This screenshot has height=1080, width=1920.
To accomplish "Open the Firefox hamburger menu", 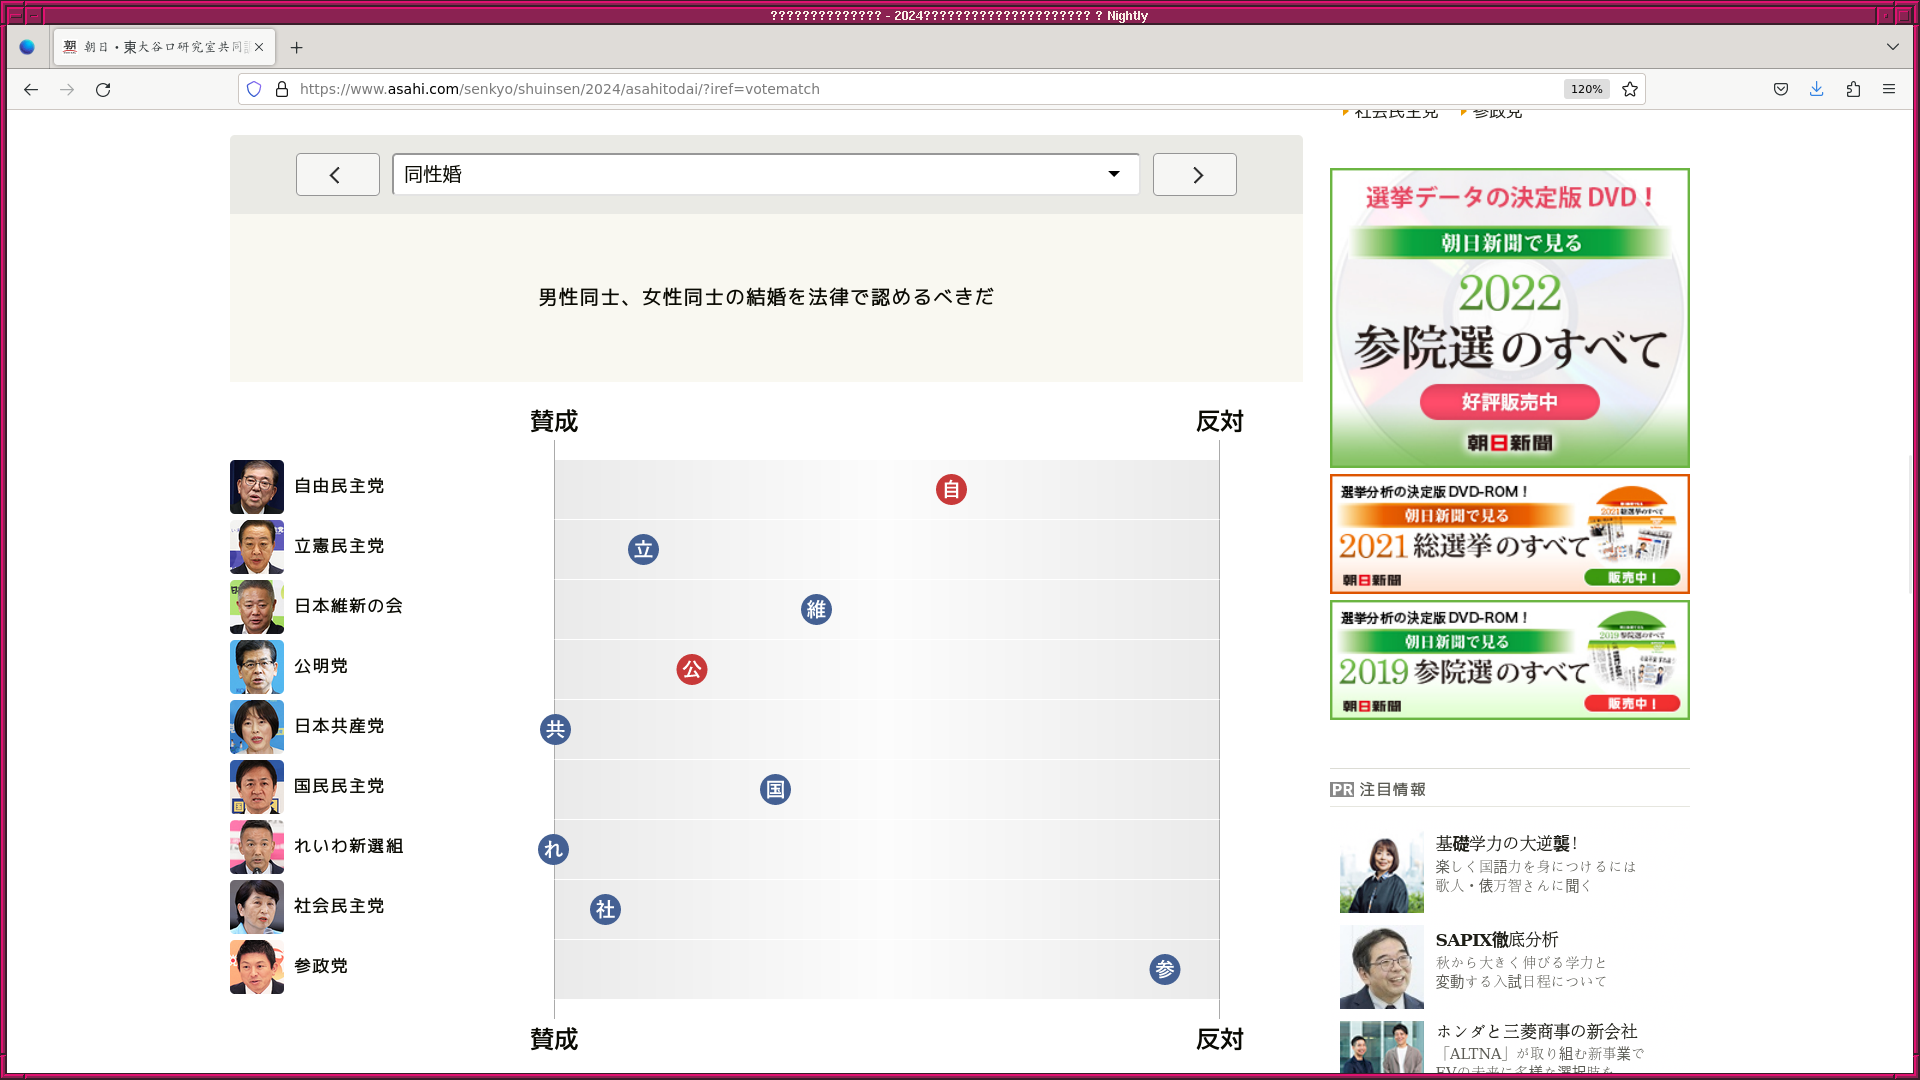I will point(1889,89).
